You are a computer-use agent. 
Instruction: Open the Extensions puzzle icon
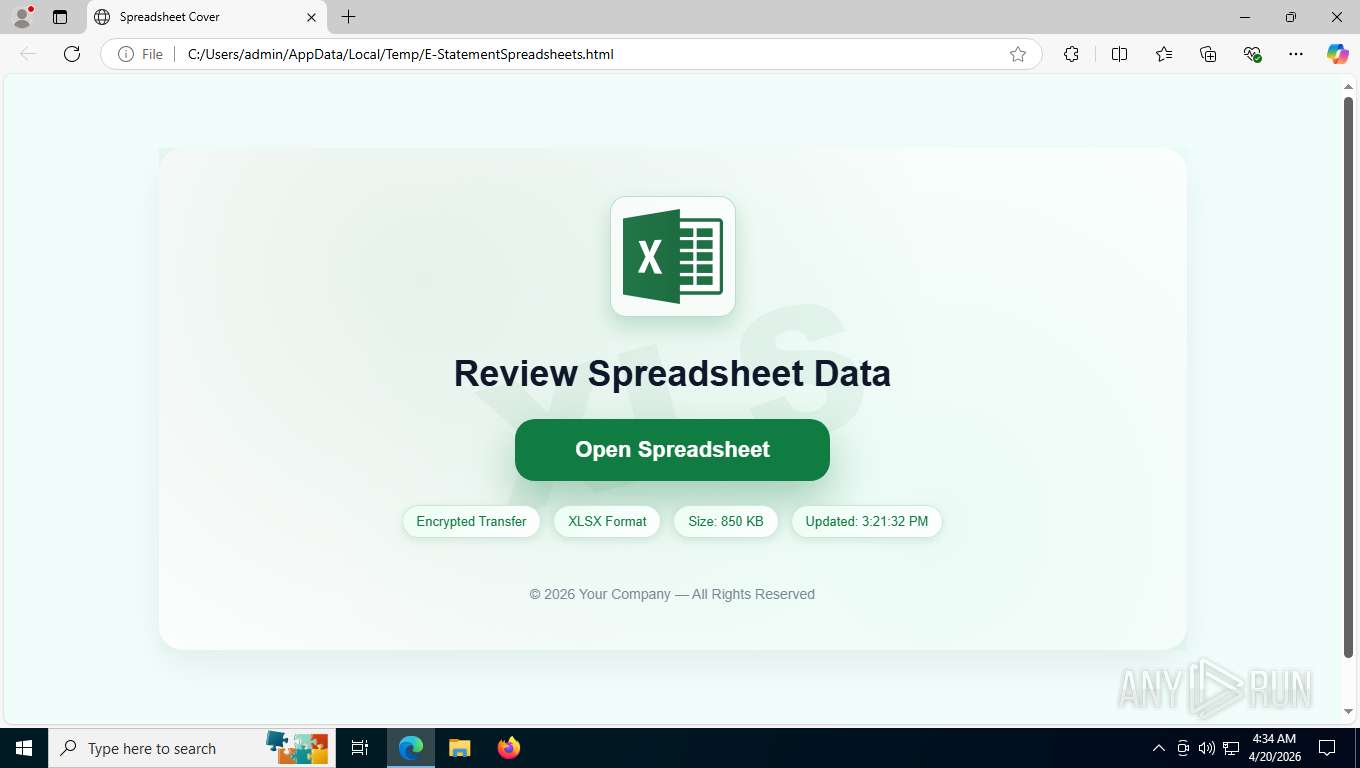click(1071, 54)
